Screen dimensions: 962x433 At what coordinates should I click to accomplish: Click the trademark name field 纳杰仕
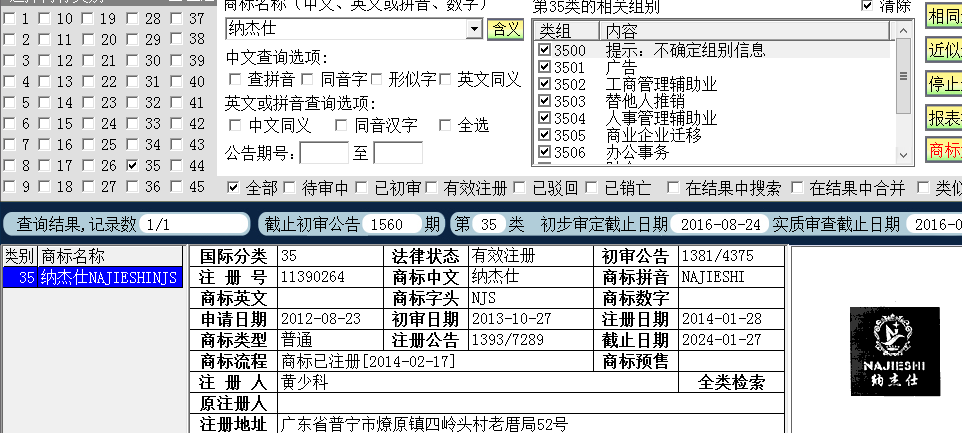[x=346, y=28]
